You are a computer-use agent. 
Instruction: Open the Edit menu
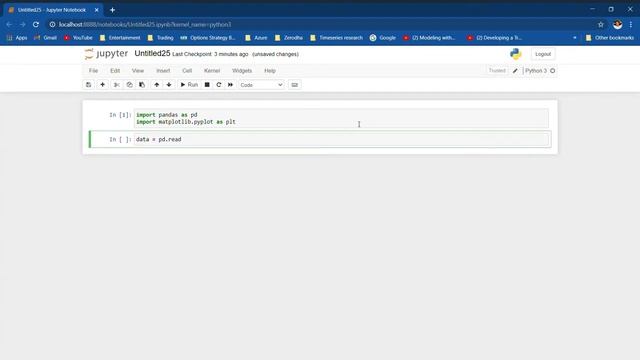click(x=115, y=71)
